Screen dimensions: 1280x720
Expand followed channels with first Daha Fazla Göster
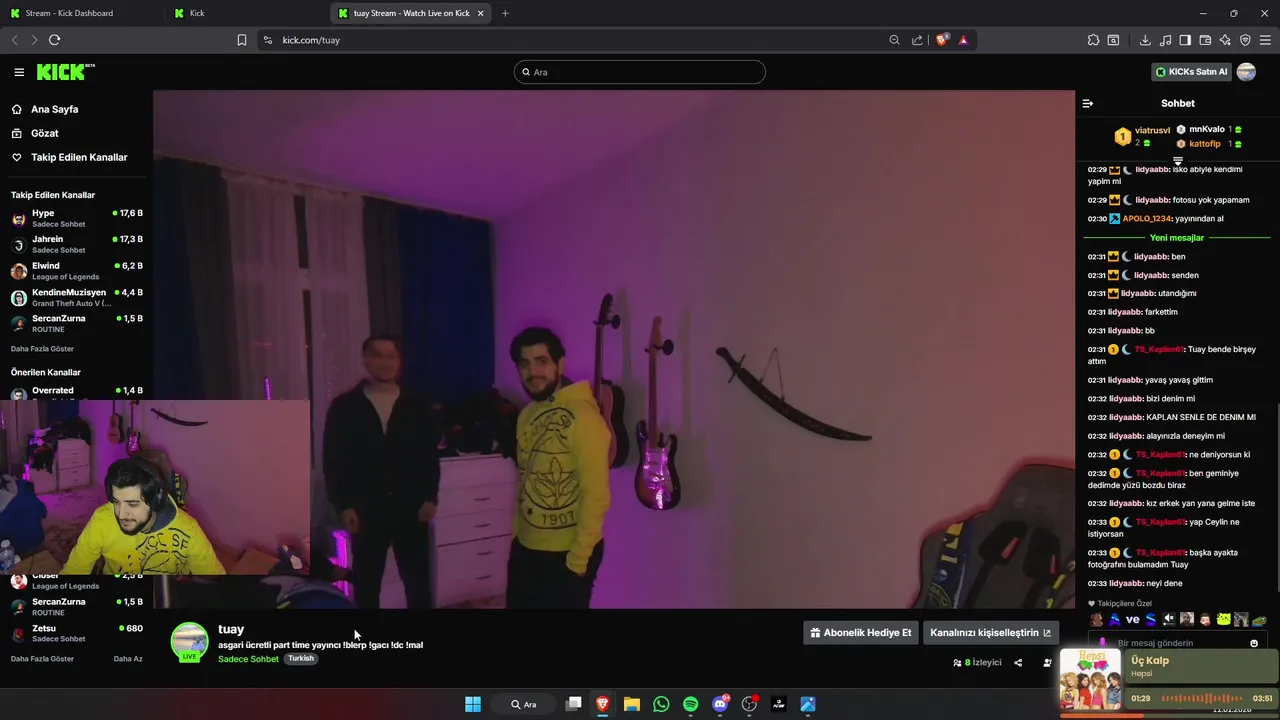pos(42,349)
